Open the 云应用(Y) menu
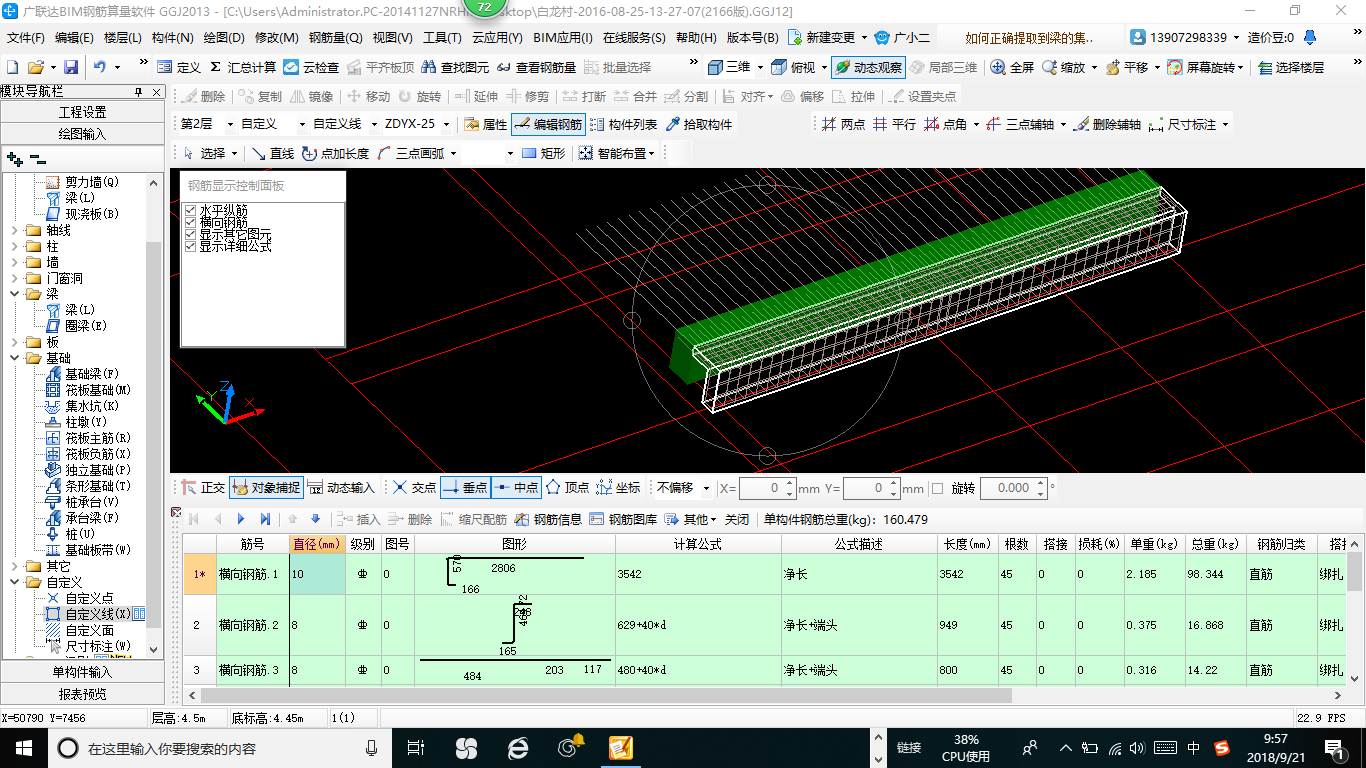Screen dimensions: 1366x768 [x=497, y=38]
